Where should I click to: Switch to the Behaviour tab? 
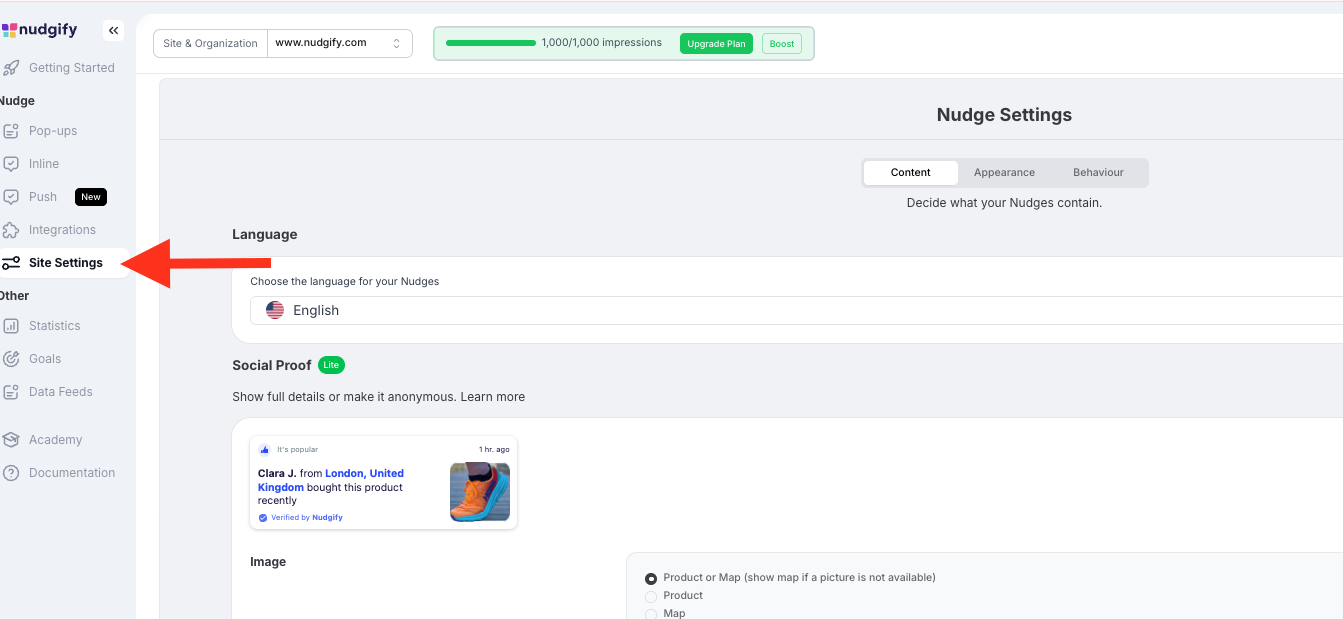point(1098,173)
